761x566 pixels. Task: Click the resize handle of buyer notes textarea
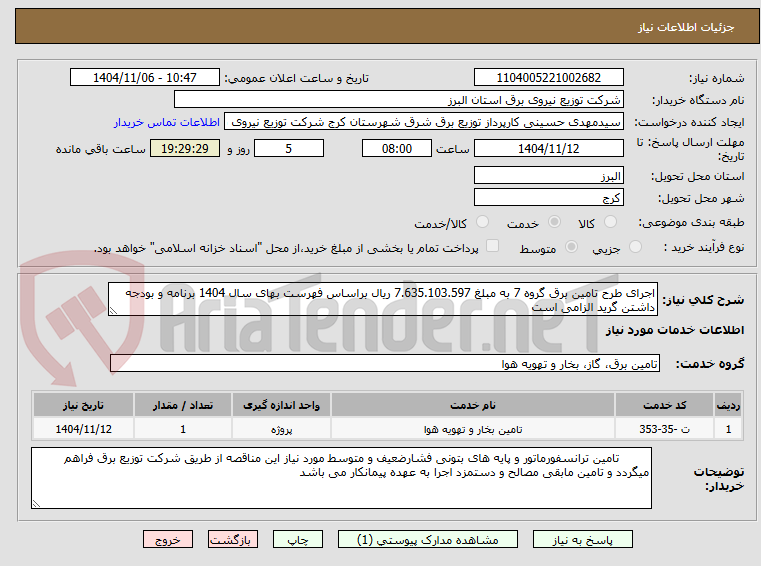tap(36, 503)
